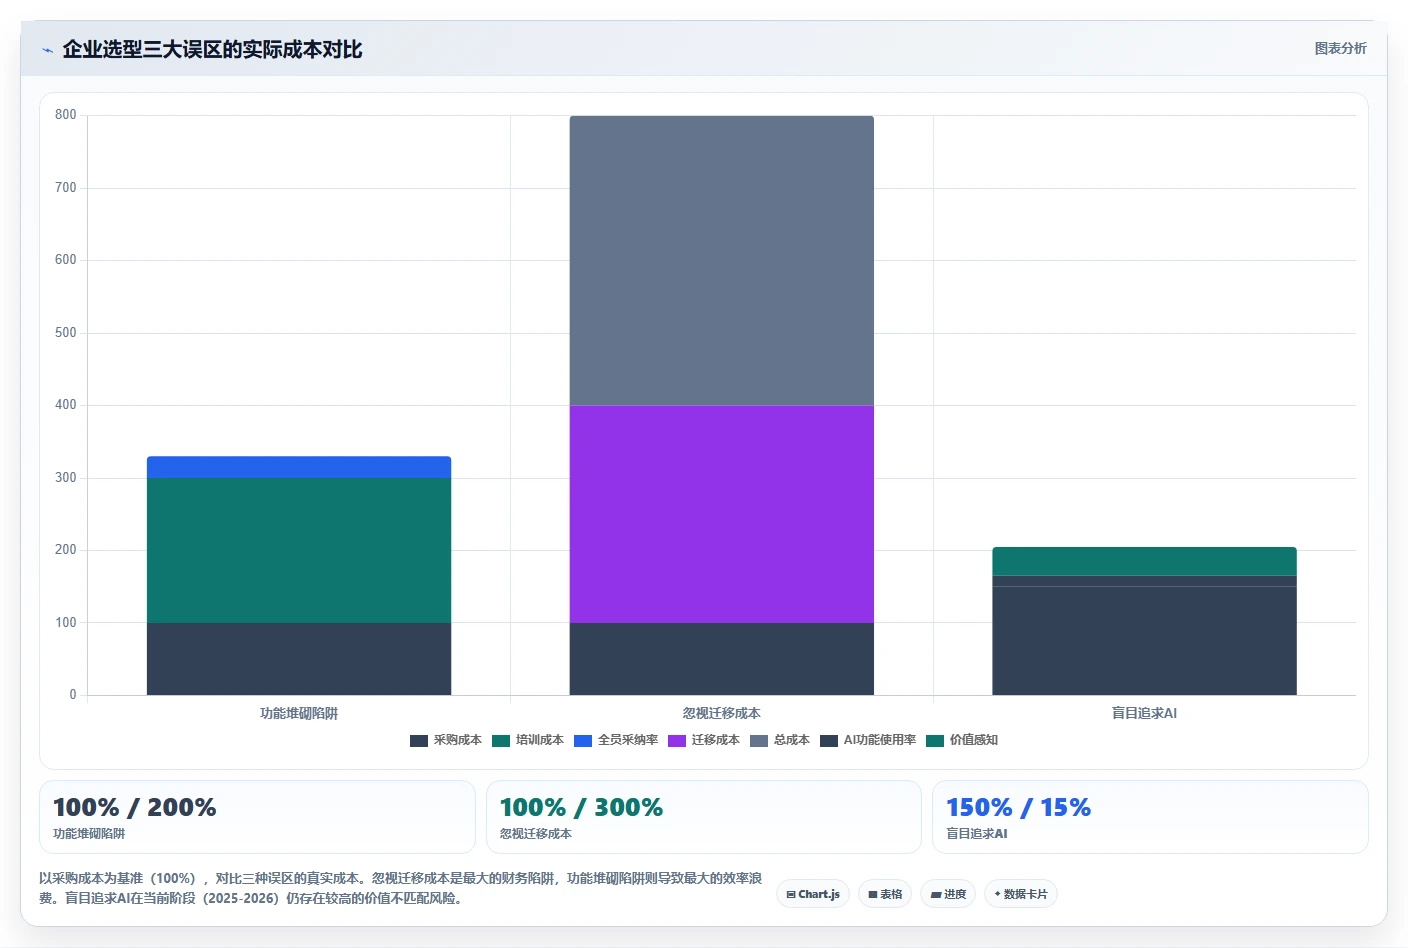
Task: Toggle the 总成本 legend item
Action: pos(780,740)
